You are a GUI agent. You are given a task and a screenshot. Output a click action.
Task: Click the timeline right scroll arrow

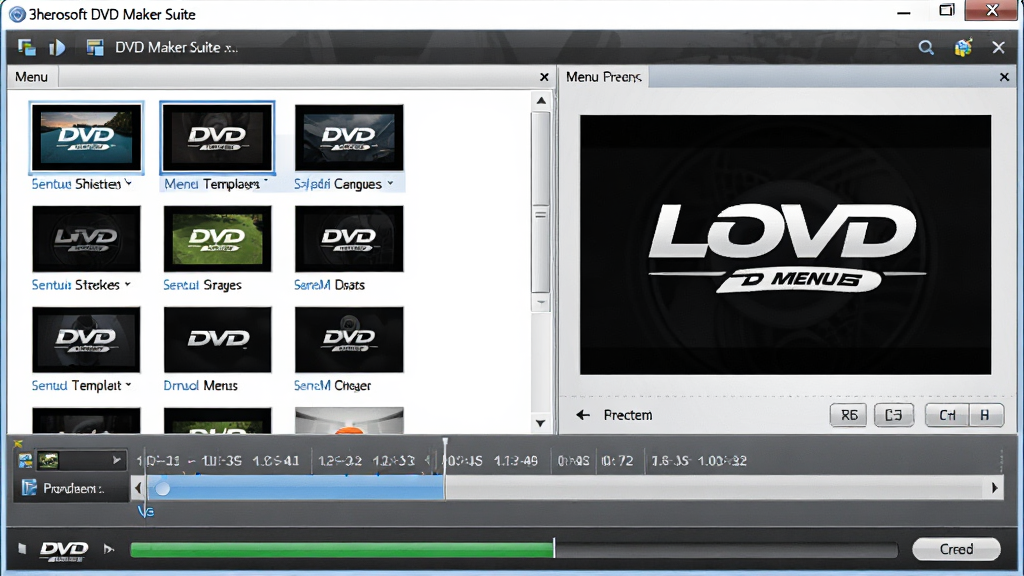[995, 488]
